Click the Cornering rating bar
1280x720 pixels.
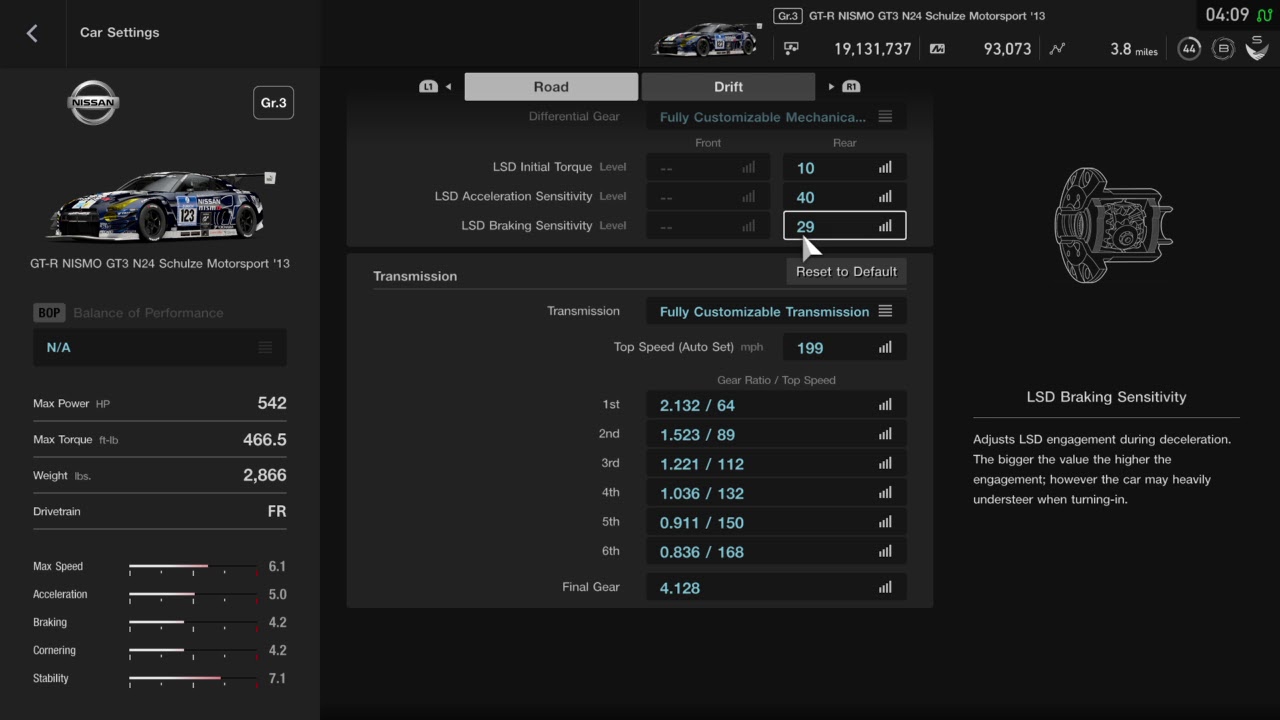click(193, 650)
